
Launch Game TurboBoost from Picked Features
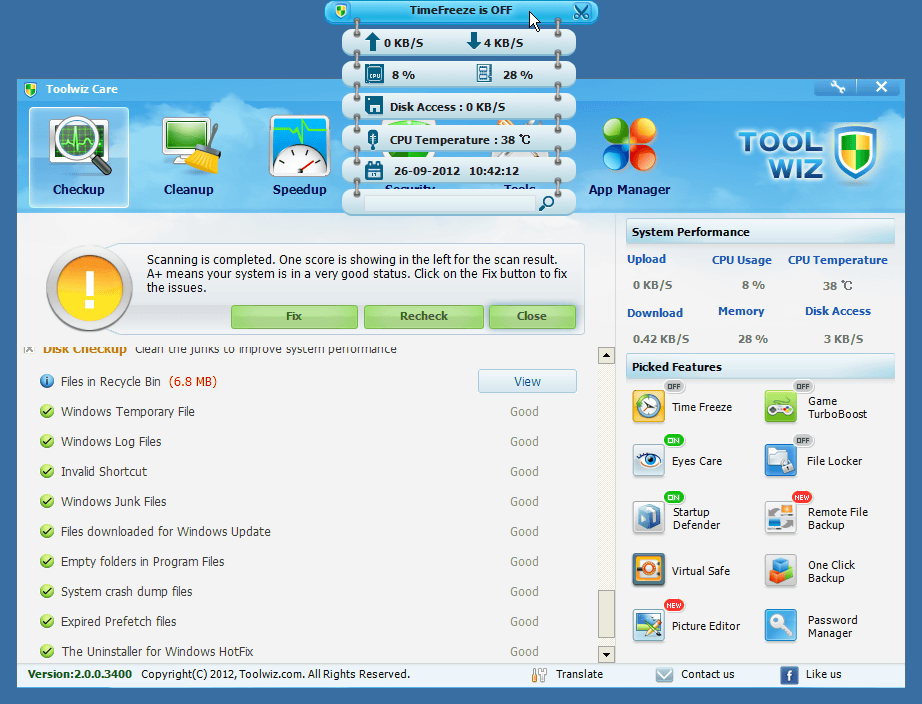(x=781, y=407)
